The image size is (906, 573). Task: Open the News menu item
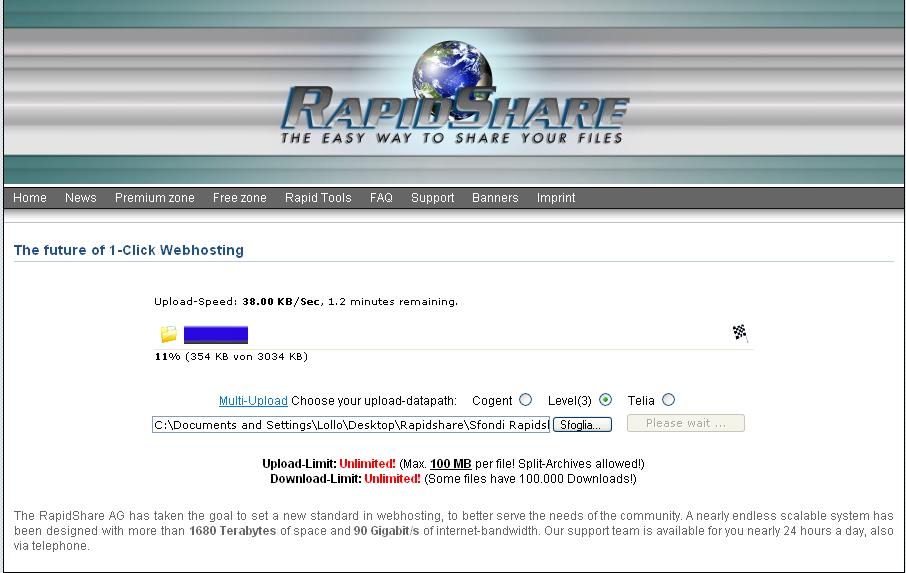80,198
